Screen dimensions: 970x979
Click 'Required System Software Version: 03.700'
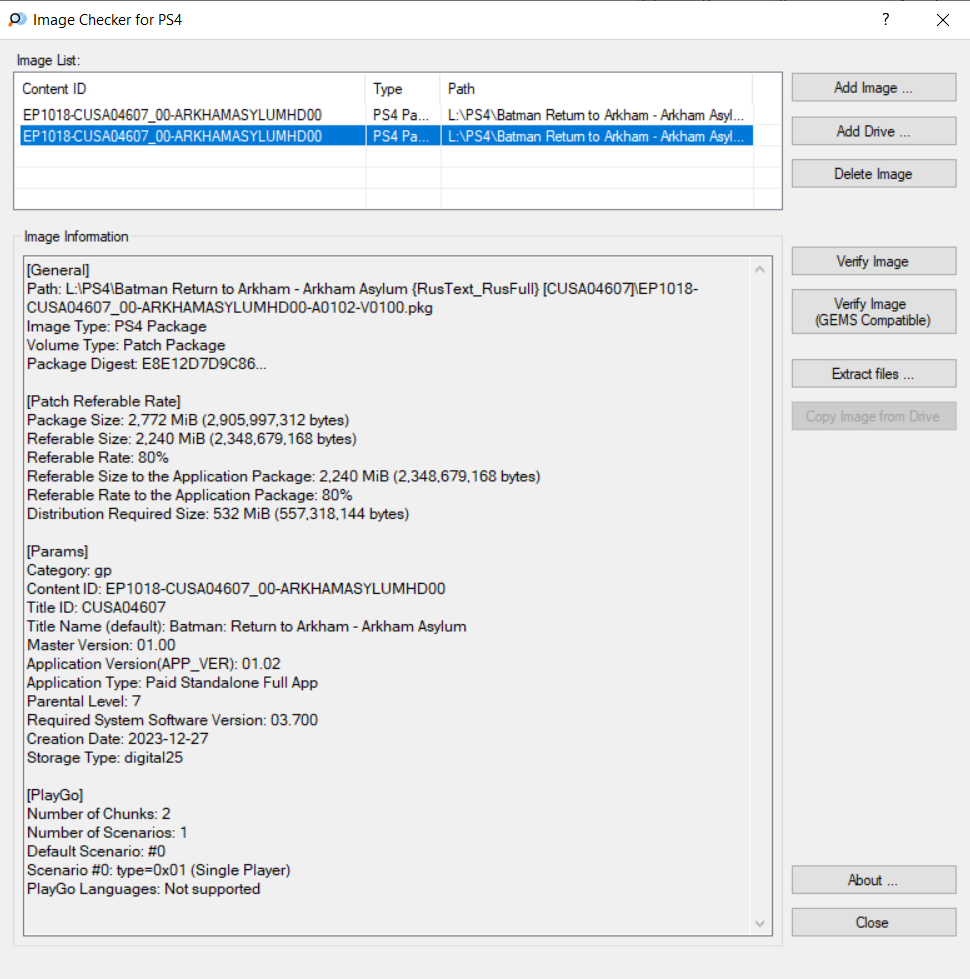pyautogui.click(x=172, y=720)
